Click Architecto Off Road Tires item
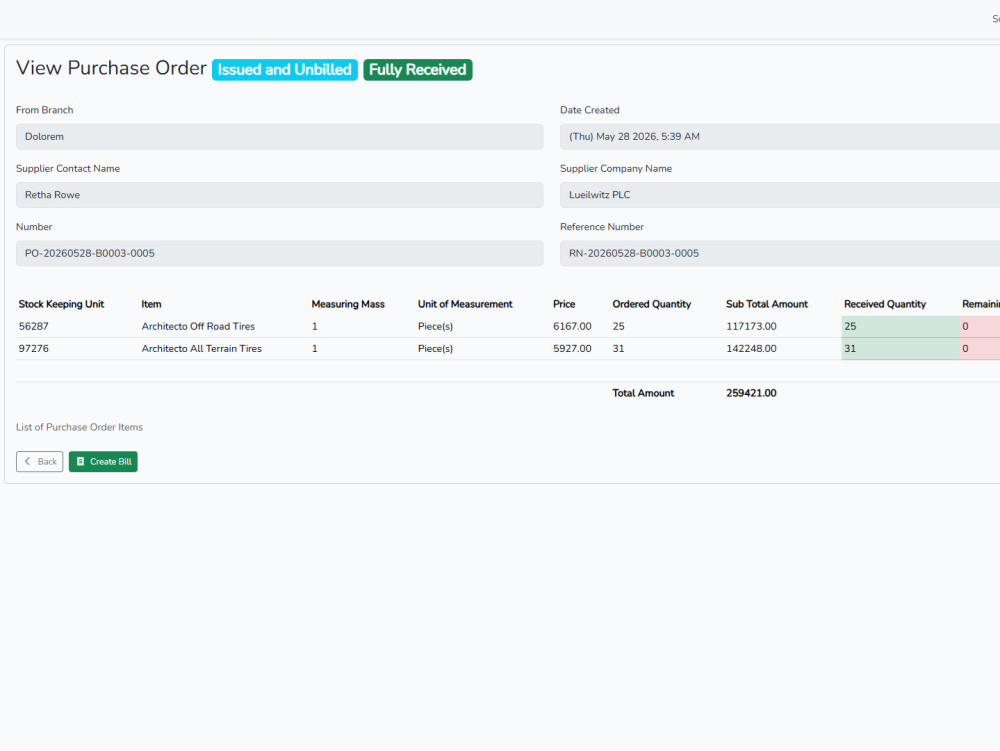Viewport: 1000px width, 751px height. 198,326
